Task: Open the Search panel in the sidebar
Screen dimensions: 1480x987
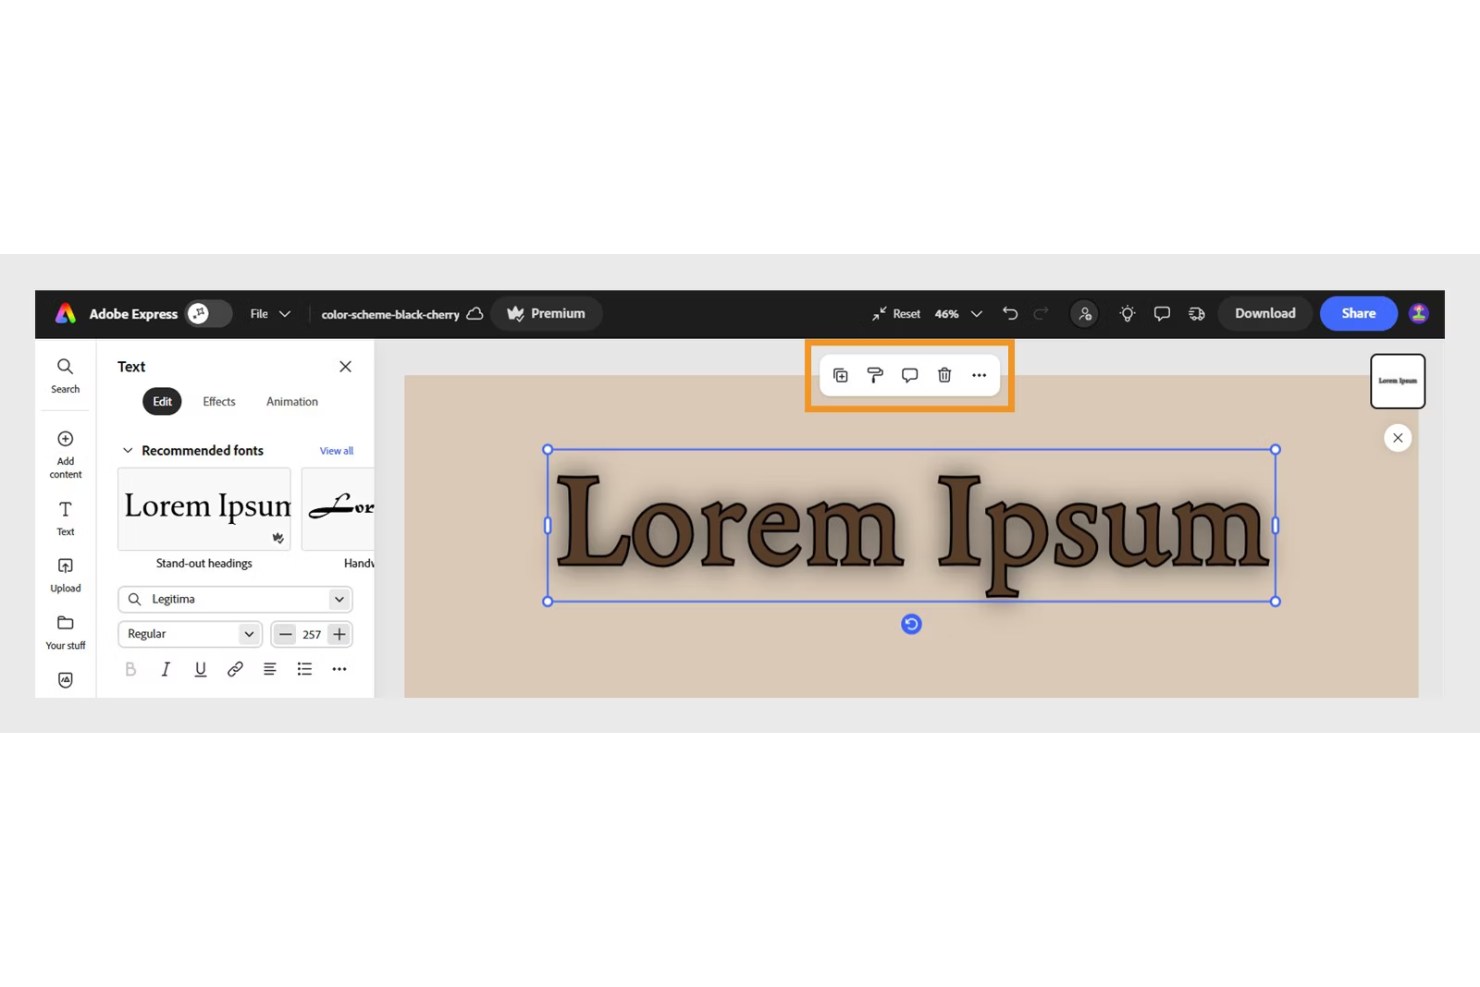Action: (x=64, y=375)
